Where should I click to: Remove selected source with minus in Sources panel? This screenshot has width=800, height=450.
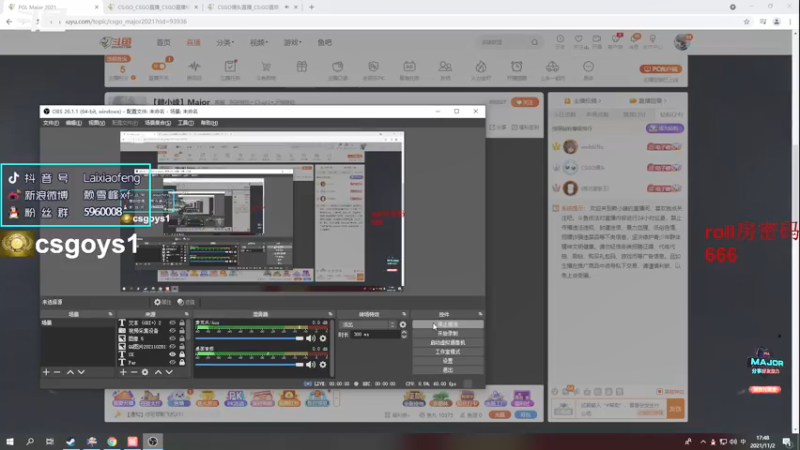pos(134,372)
